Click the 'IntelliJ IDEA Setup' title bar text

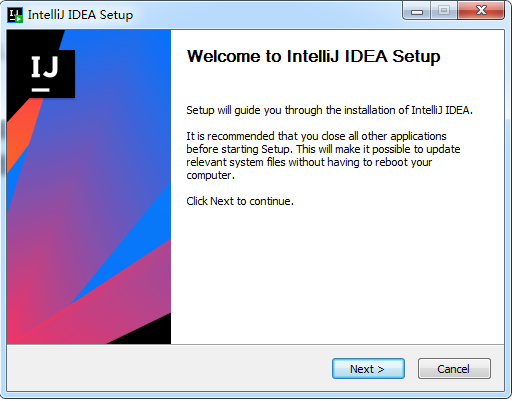tap(80, 15)
